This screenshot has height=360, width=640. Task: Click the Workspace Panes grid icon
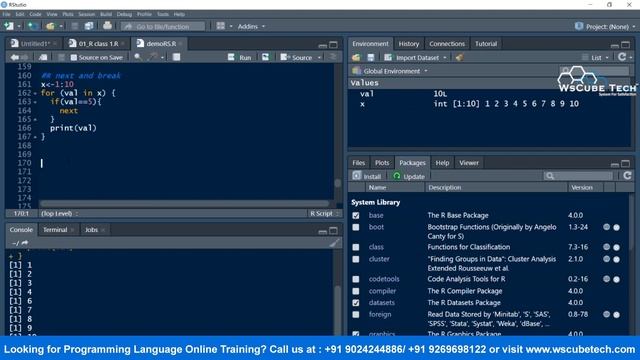(220, 26)
